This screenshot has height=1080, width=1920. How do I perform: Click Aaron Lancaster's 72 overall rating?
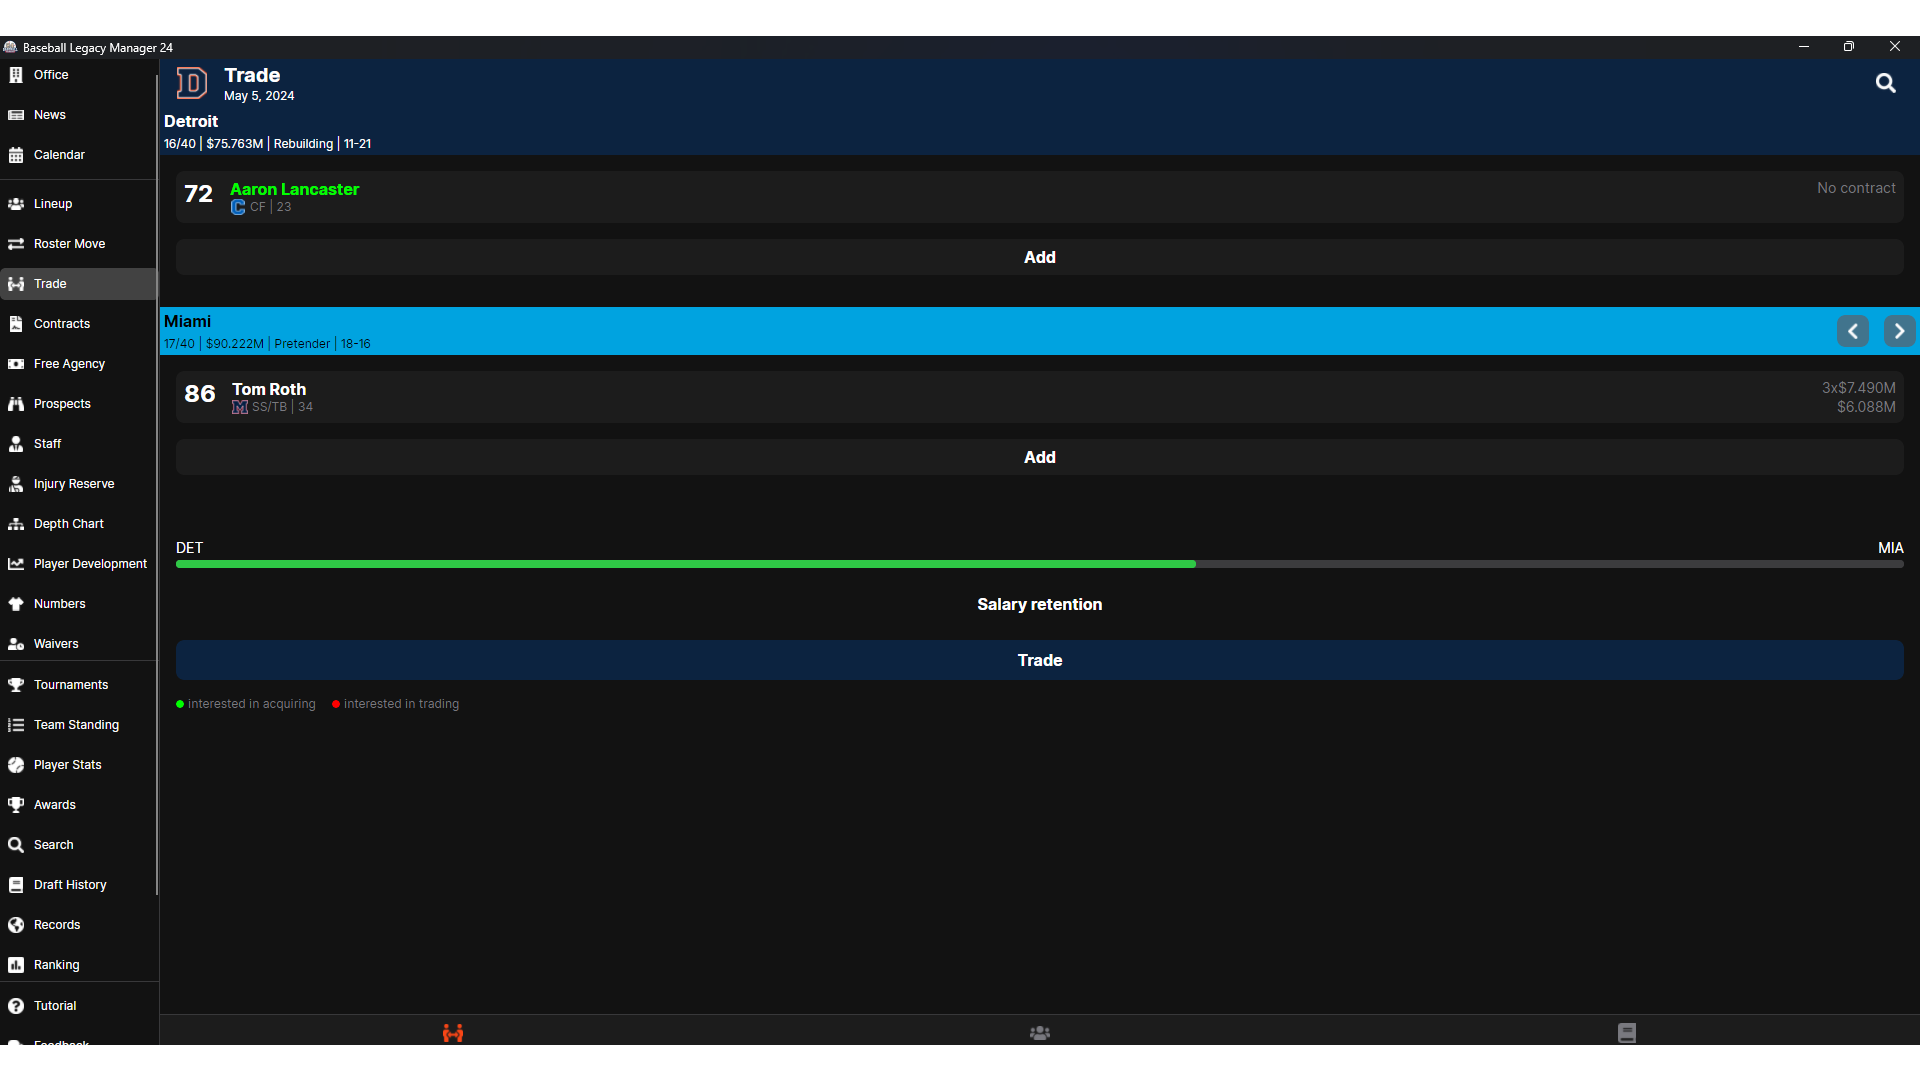198,194
